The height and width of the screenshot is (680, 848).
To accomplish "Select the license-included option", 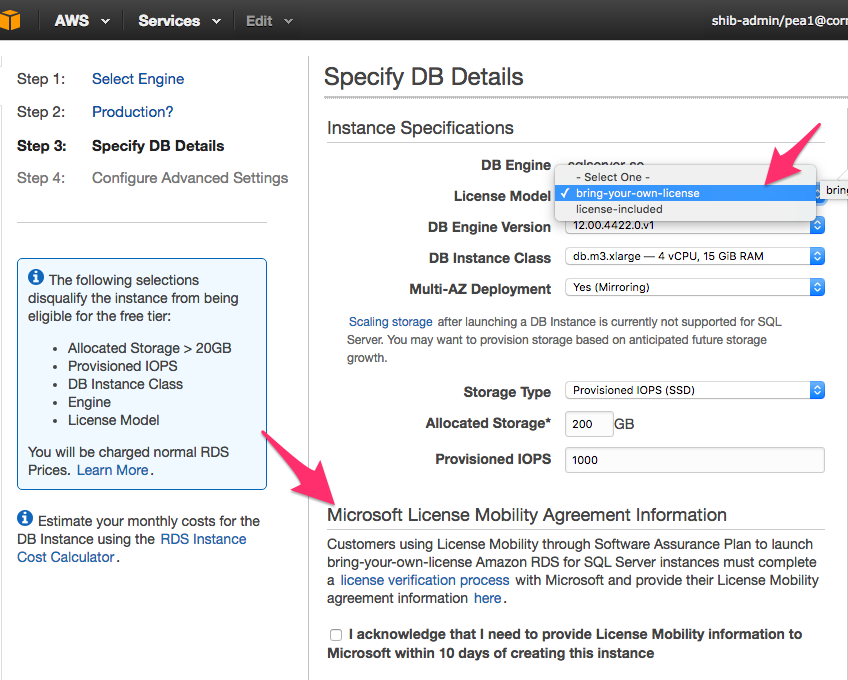I will pos(685,209).
